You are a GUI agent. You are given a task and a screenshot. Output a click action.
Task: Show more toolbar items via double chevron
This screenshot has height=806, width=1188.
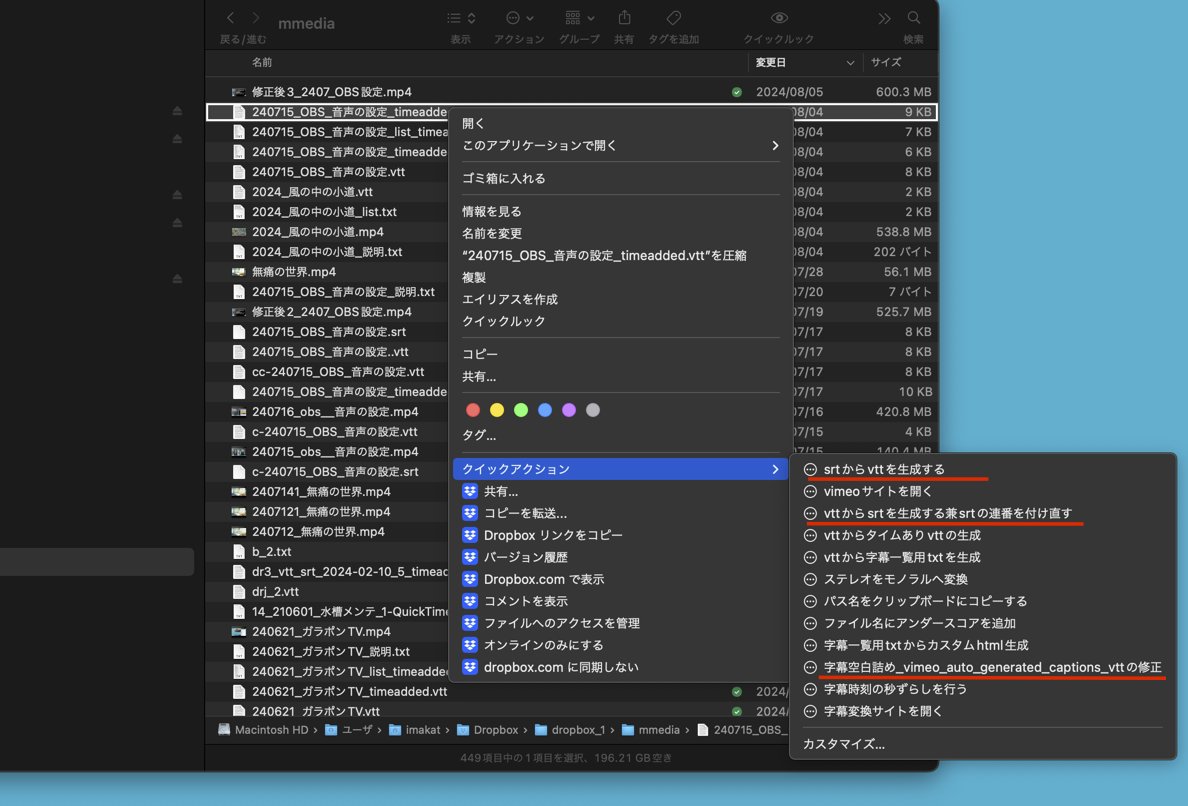(x=884, y=18)
